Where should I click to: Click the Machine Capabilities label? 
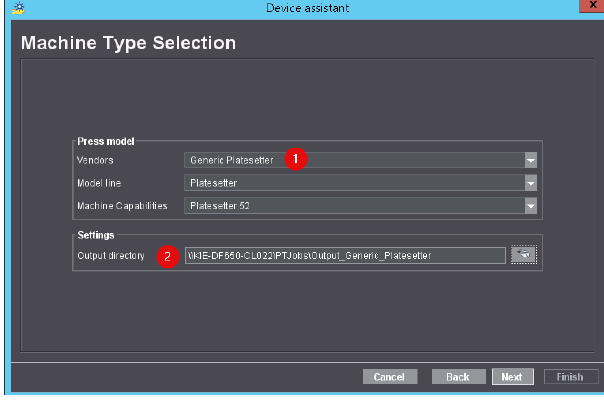(x=122, y=206)
